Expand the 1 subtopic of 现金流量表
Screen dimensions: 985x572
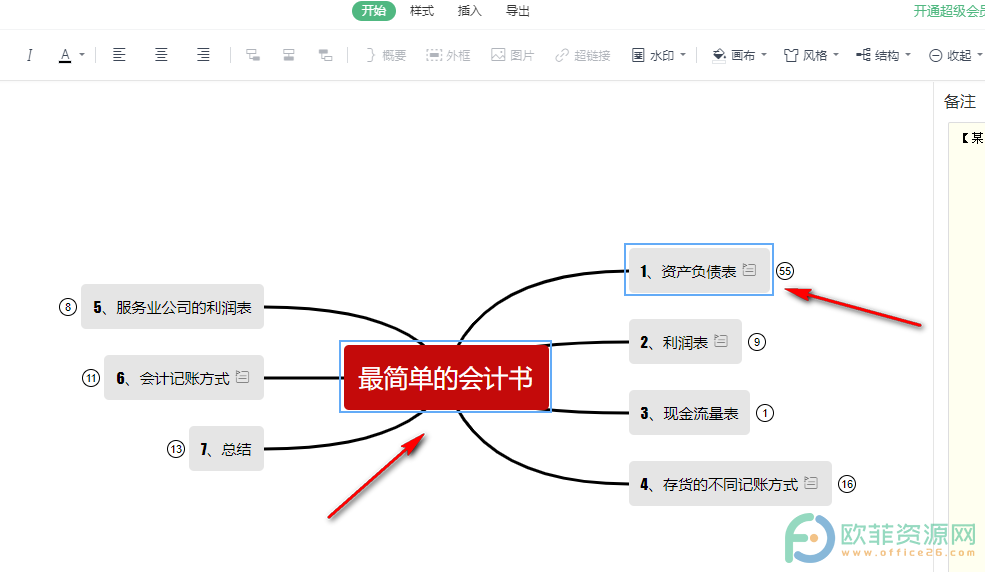pos(765,413)
